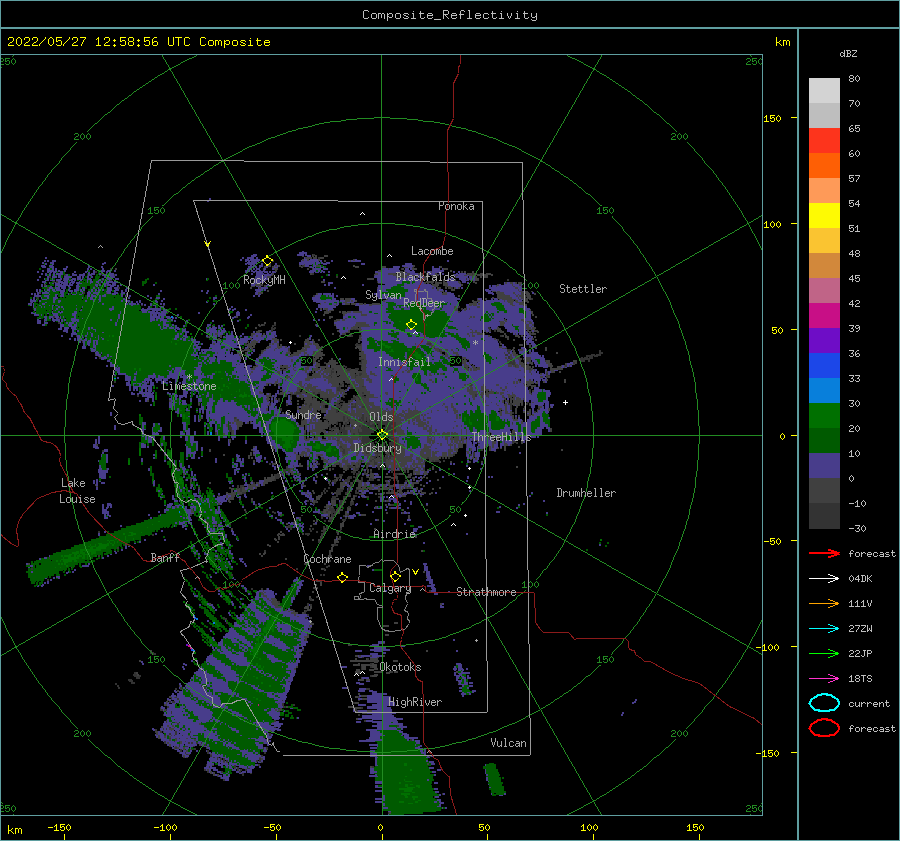
Task: Pick the yellow 51-54 dBZ color band
Action: click(824, 216)
